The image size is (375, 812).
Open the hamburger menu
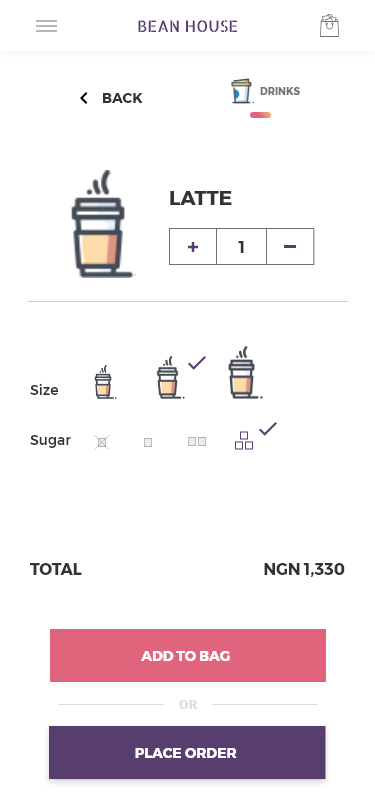click(47, 26)
